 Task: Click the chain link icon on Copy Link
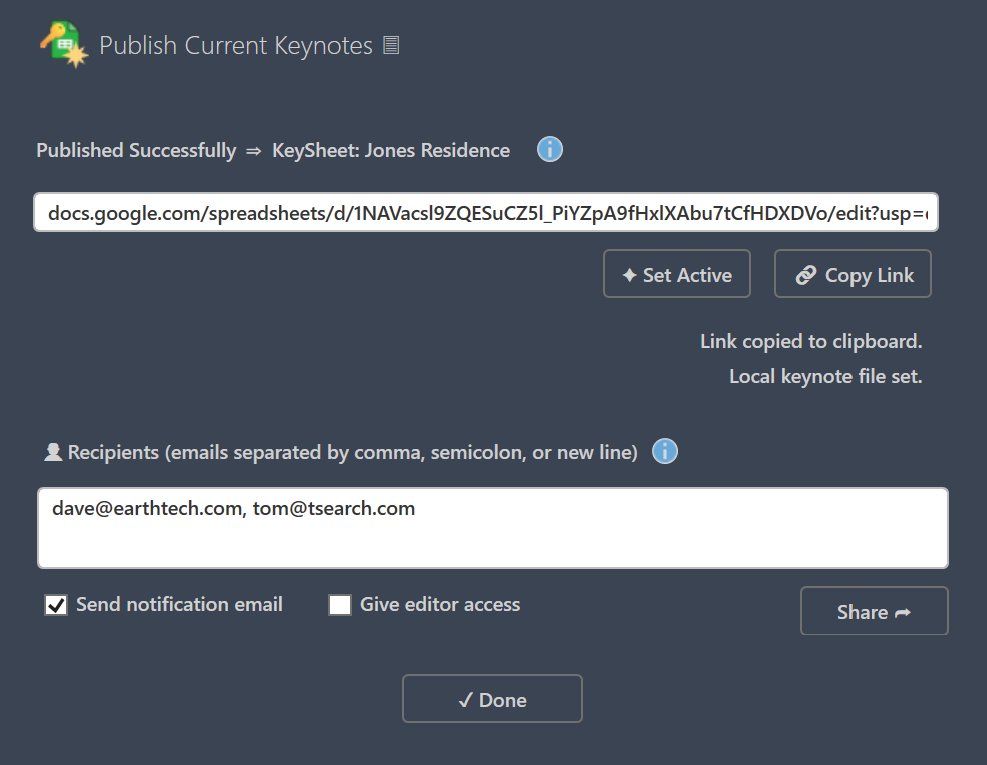click(807, 273)
